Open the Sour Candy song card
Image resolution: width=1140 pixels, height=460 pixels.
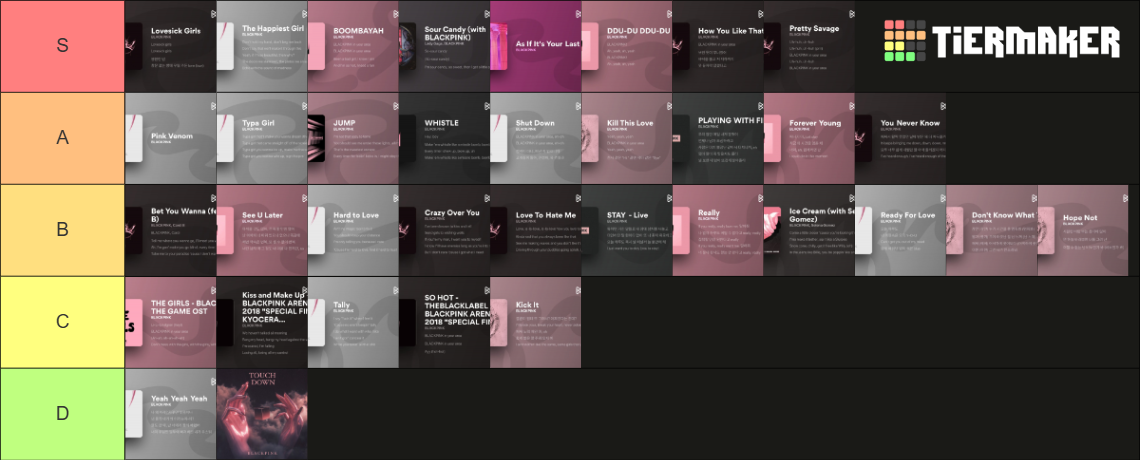tap(445, 46)
